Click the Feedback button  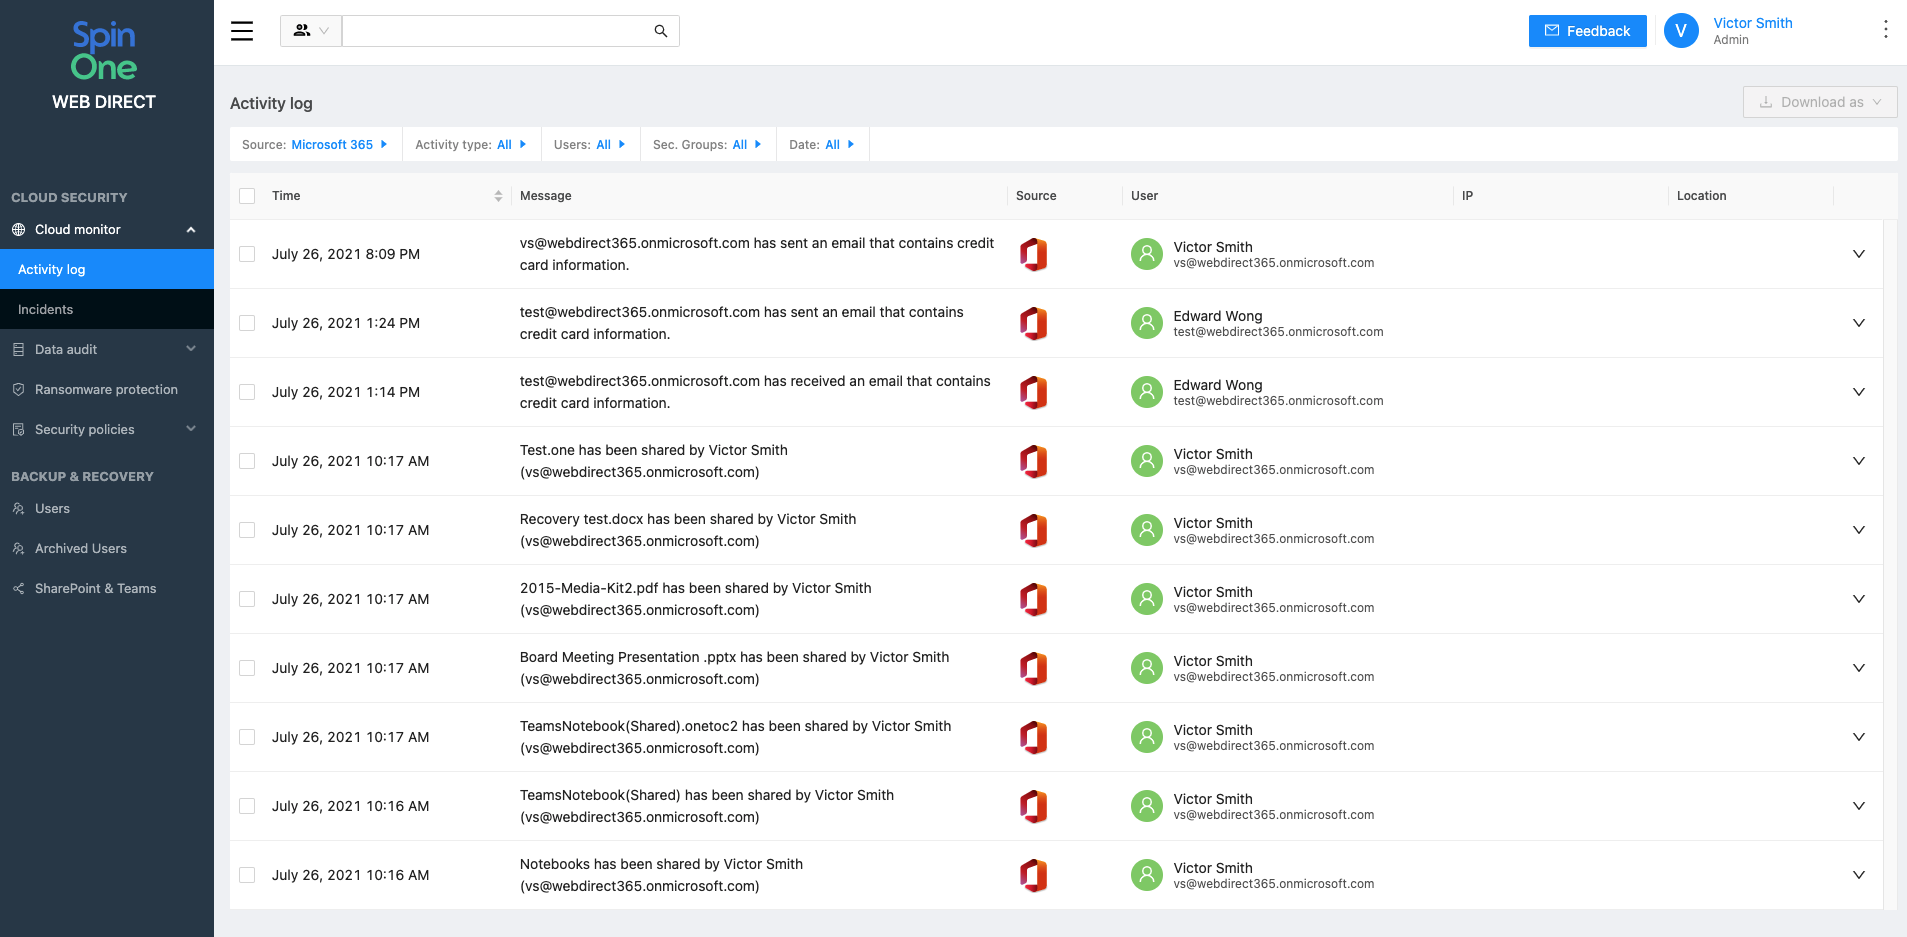[x=1587, y=31]
